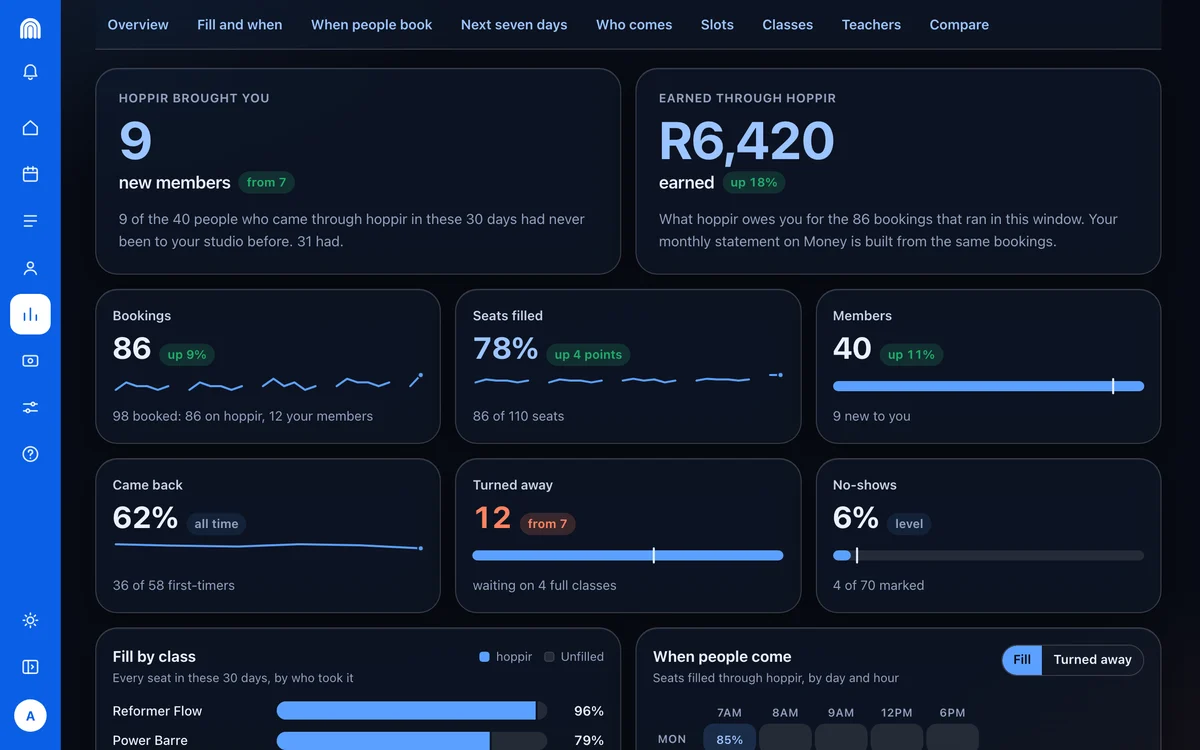Click the No-shows progress bar
The height and width of the screenshot is (750, 1200).
(x=988, y=555)
